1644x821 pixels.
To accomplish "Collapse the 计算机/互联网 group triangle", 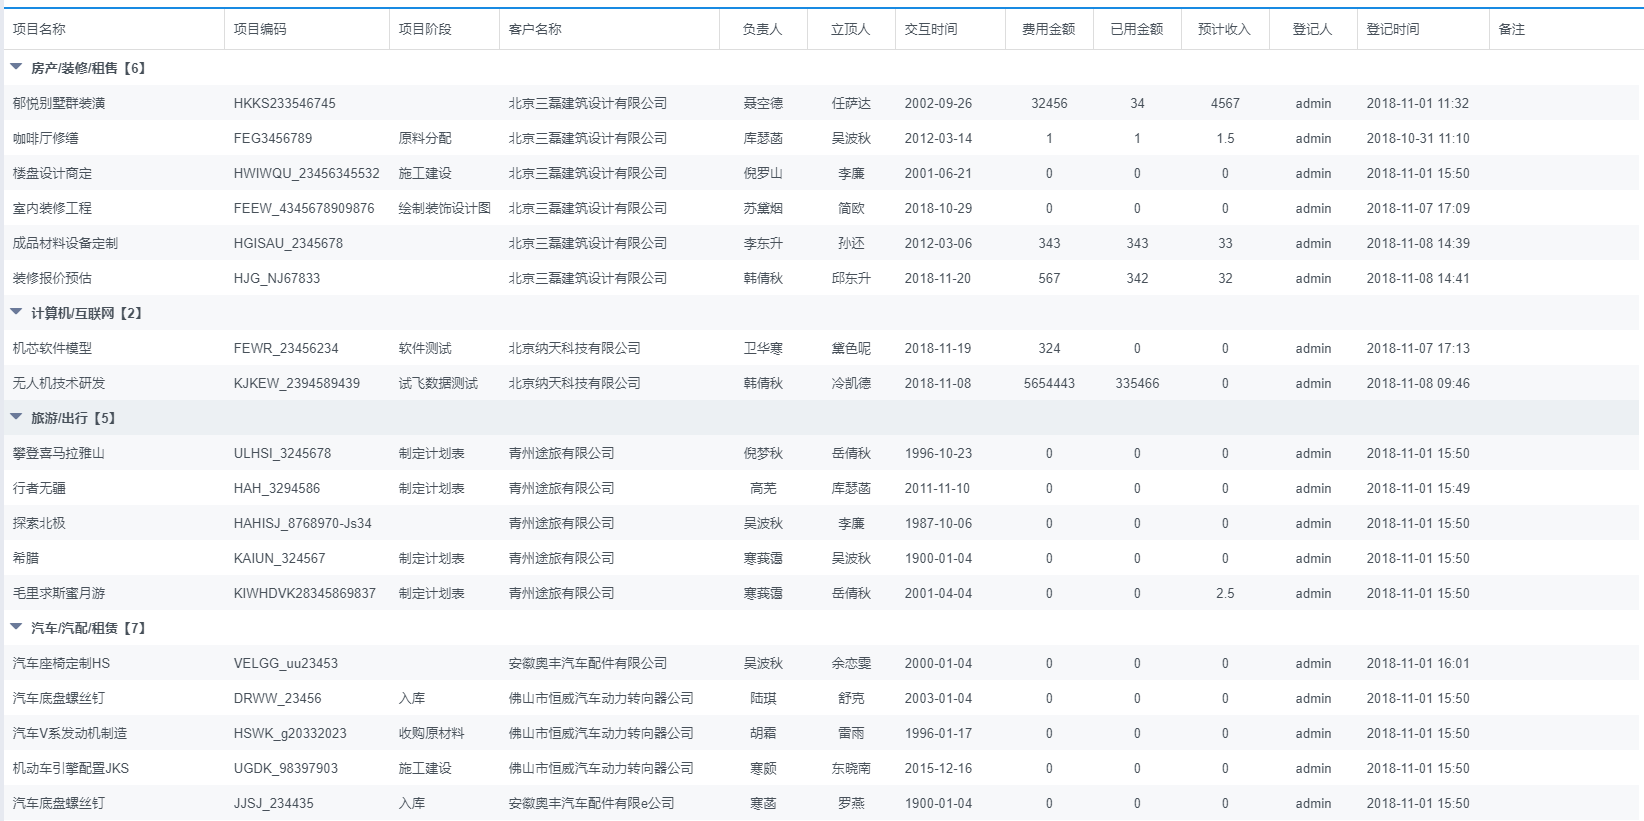I will click(x=16, y=312).
